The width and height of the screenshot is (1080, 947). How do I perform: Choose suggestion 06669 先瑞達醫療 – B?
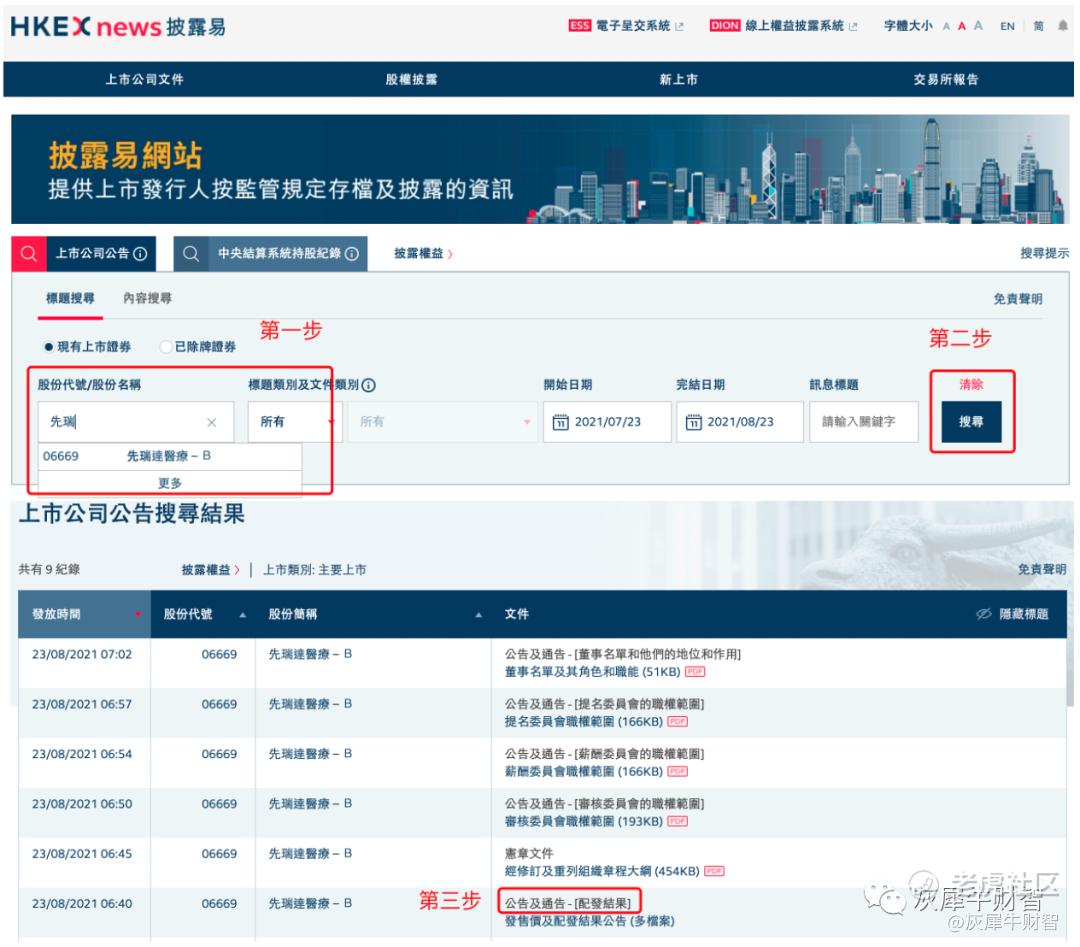(170, 456)
